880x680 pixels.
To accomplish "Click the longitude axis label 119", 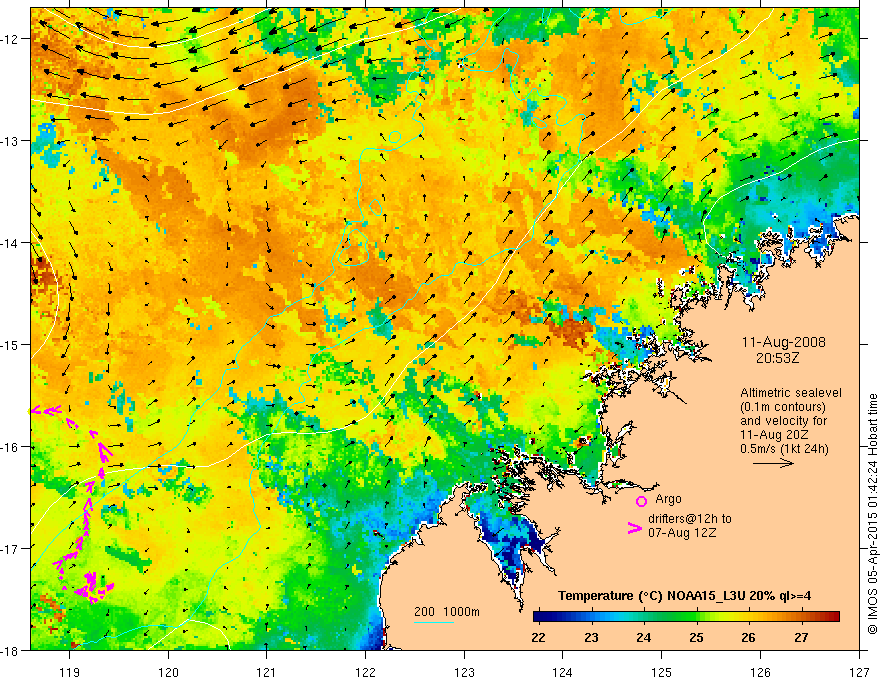I will 70,672.
